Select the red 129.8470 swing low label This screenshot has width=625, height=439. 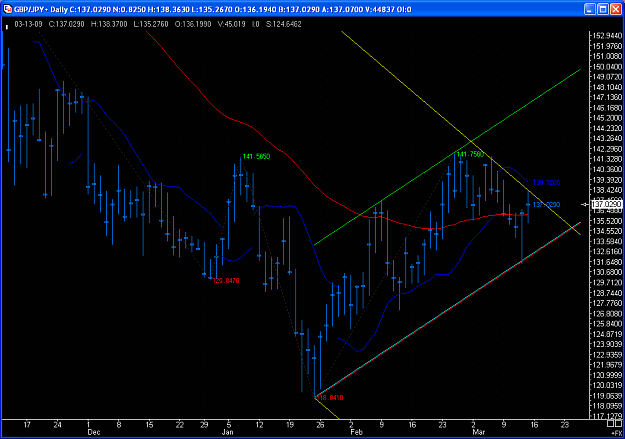click(x=226, y=281)
